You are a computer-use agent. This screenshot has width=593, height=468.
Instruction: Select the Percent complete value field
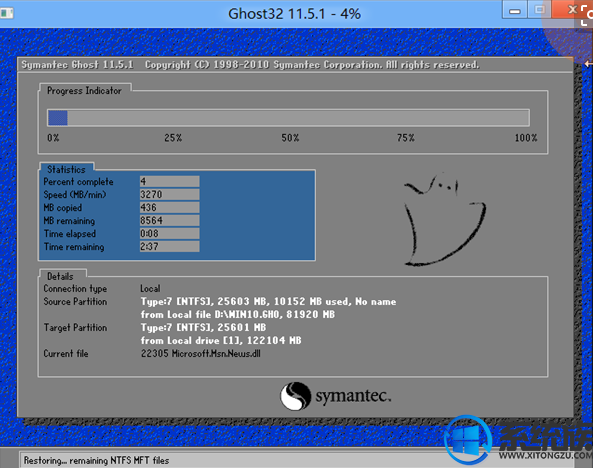coord(169,181)
